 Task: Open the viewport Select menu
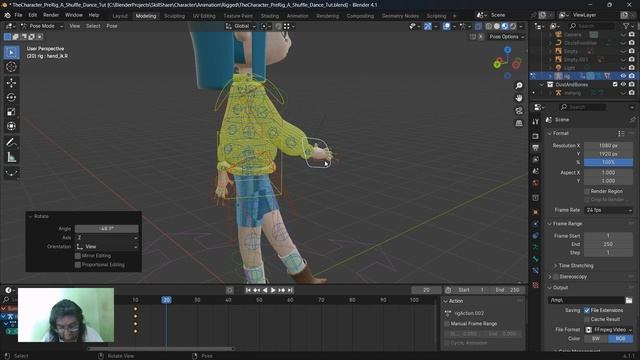pyautogui.click(x=93, y=26)
